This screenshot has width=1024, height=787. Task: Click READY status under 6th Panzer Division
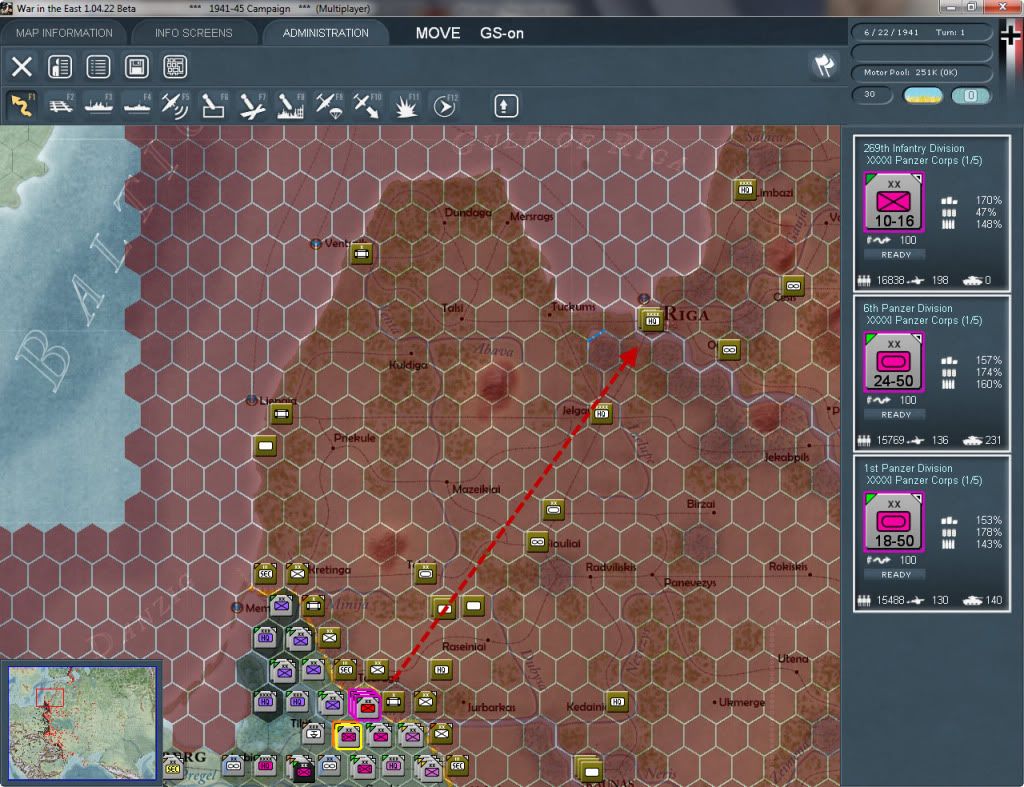point(895,415)
